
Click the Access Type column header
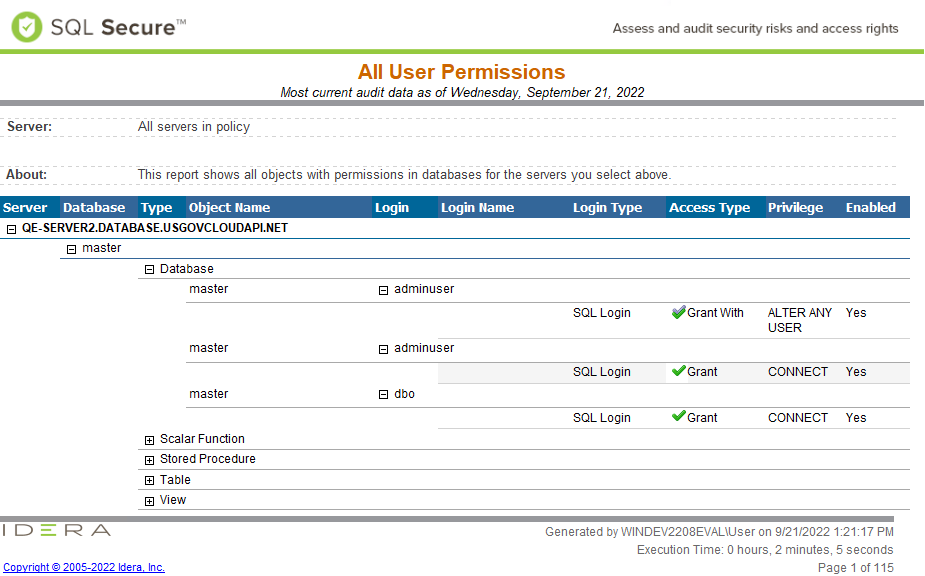pos(709,208)
